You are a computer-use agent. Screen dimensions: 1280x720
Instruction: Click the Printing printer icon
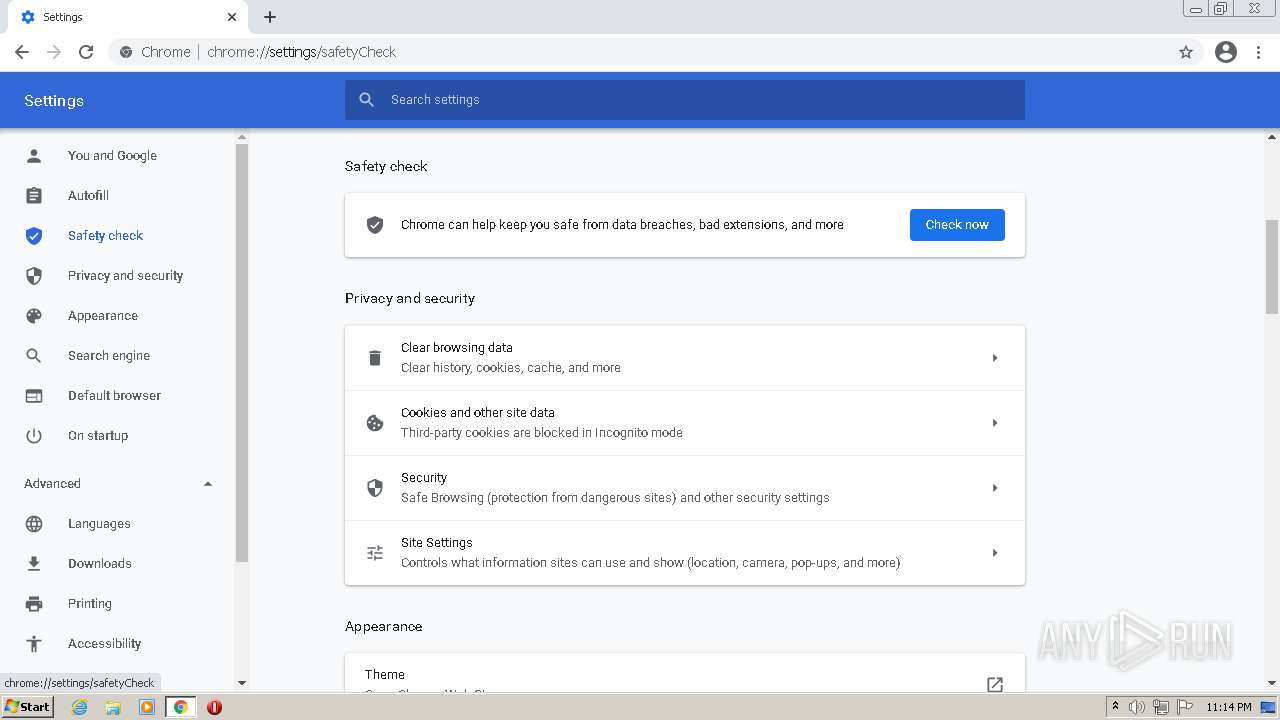[34, 603]
